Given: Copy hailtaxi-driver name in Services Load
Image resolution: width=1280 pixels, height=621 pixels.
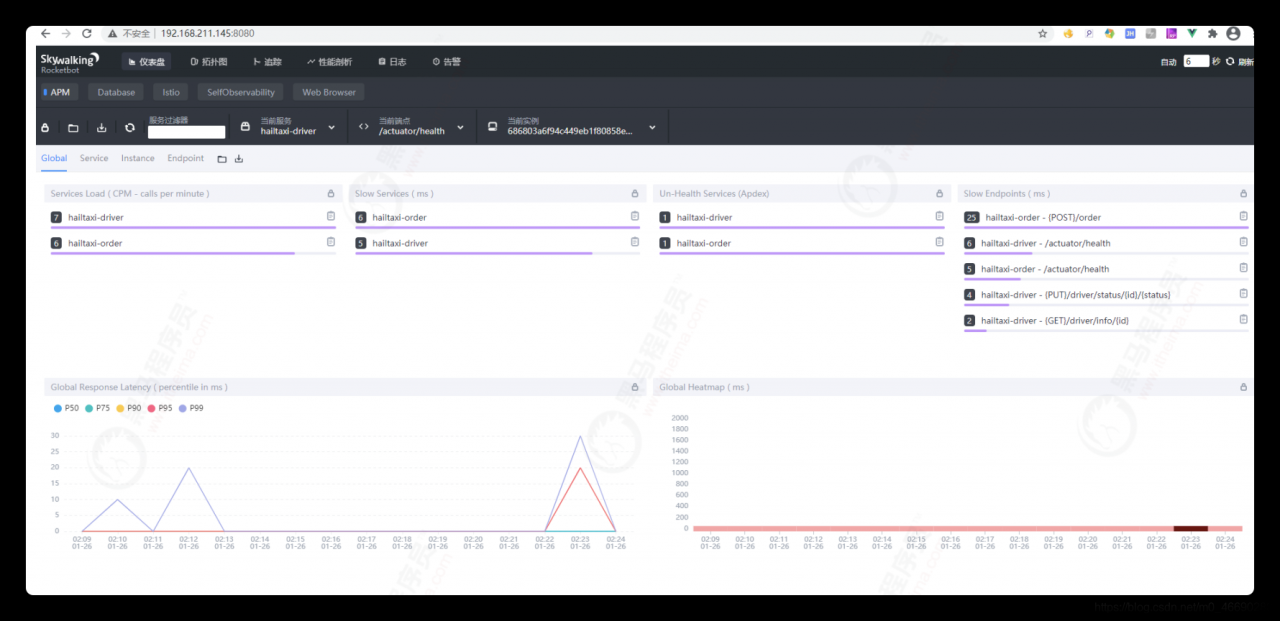Looking at the screenshot, I should tap(331, 216).
